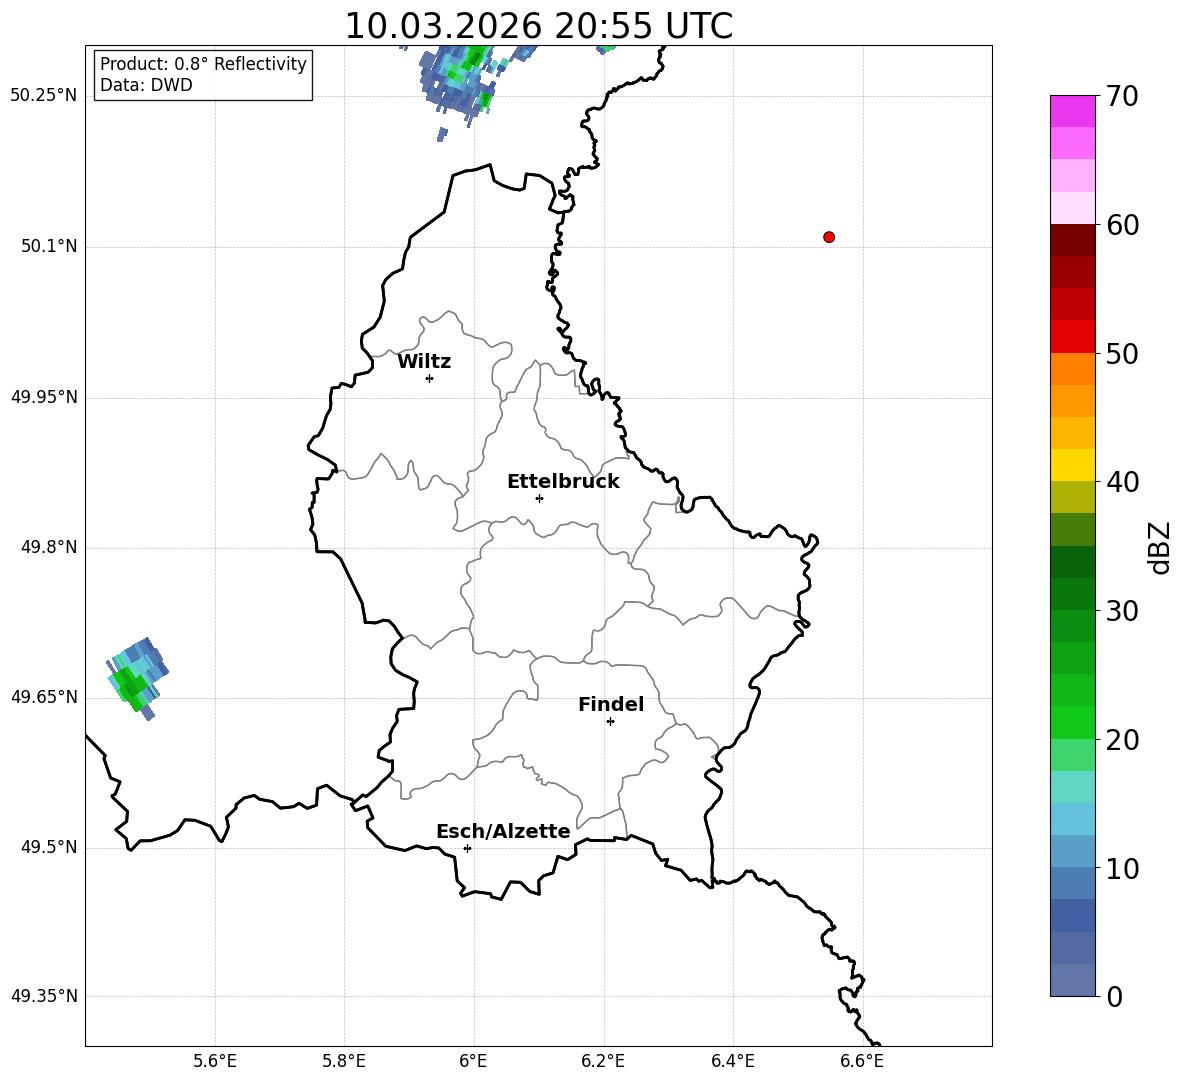Click the 20 tick on the colorbar
The image size is (1184, 1081).
pyautogui.click(x=1122, y=740)
